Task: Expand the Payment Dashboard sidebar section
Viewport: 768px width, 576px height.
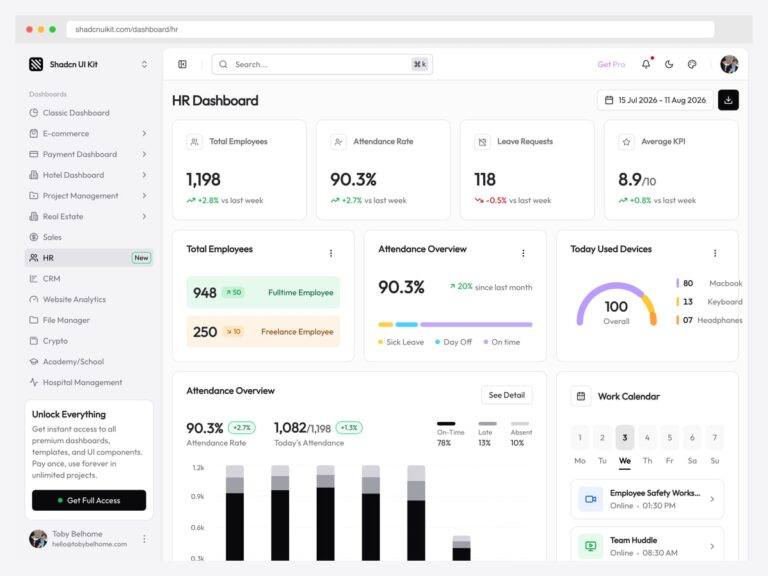Action: [89, 154]
